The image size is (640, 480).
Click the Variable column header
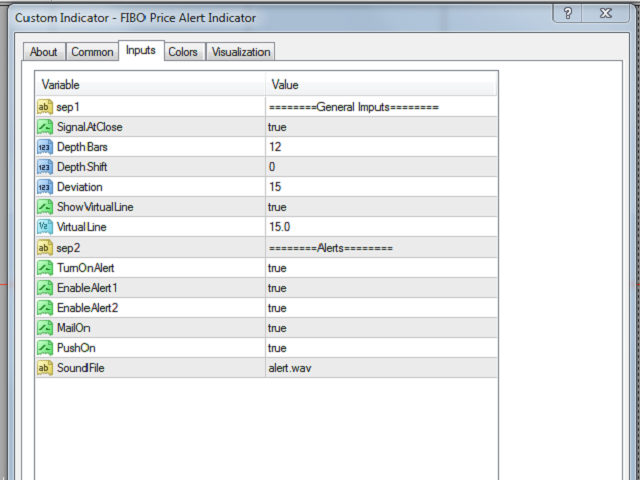(x=150, y=85)
